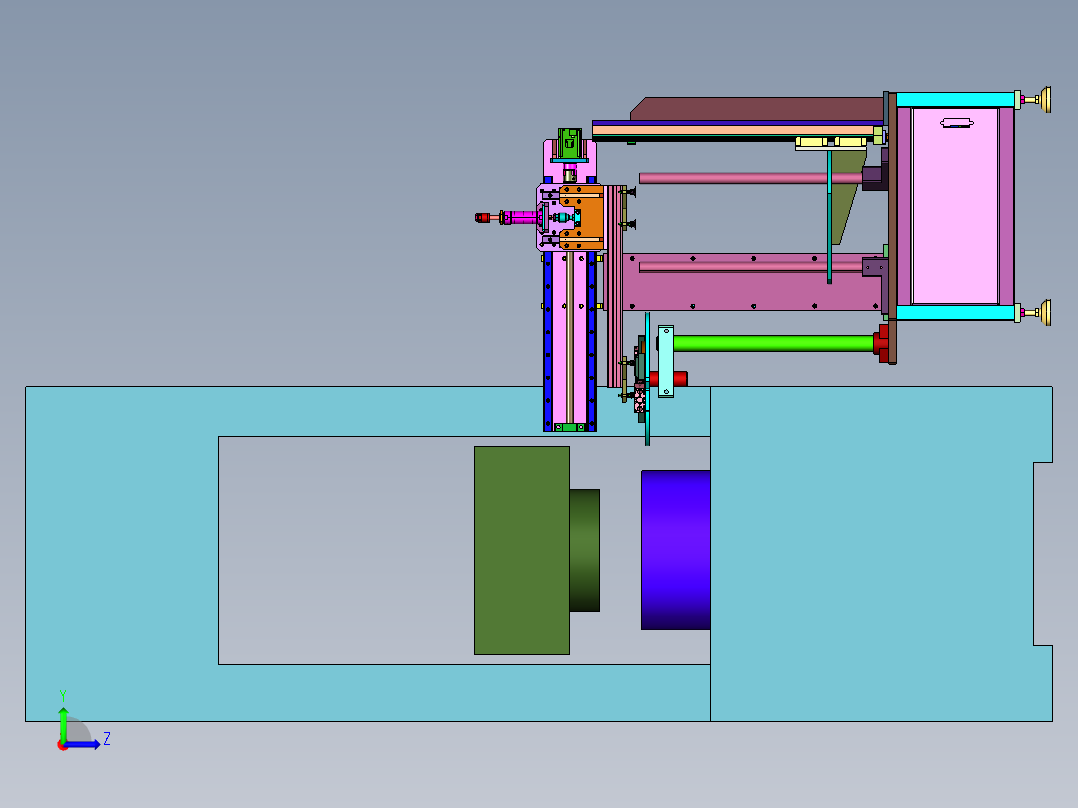
Task: Click the blue Z axis arrow of the triad
Action: (x=84, y=744)
